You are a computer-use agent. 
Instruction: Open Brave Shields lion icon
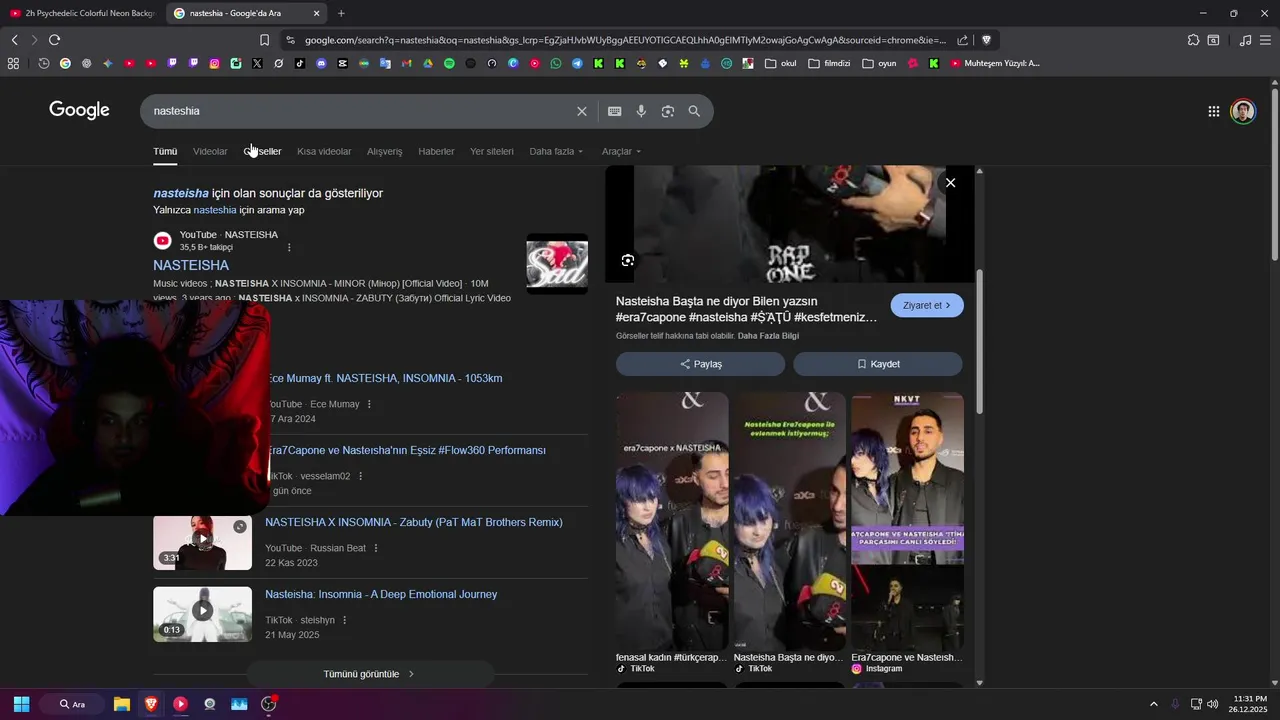point(986,40)
